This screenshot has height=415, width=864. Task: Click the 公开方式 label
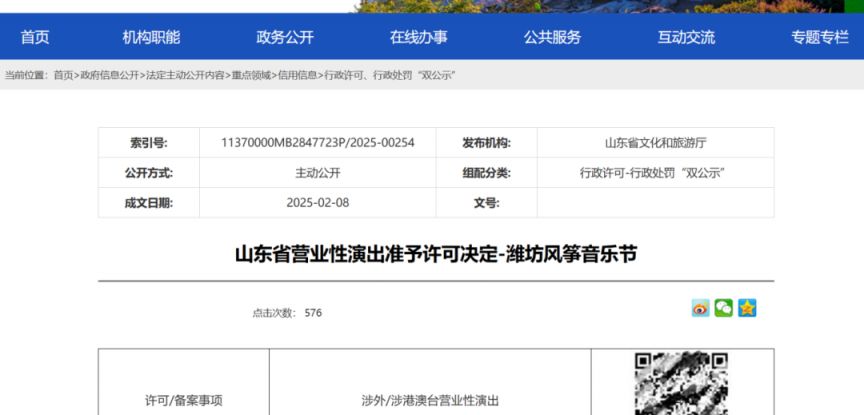(x=149, y=173)
